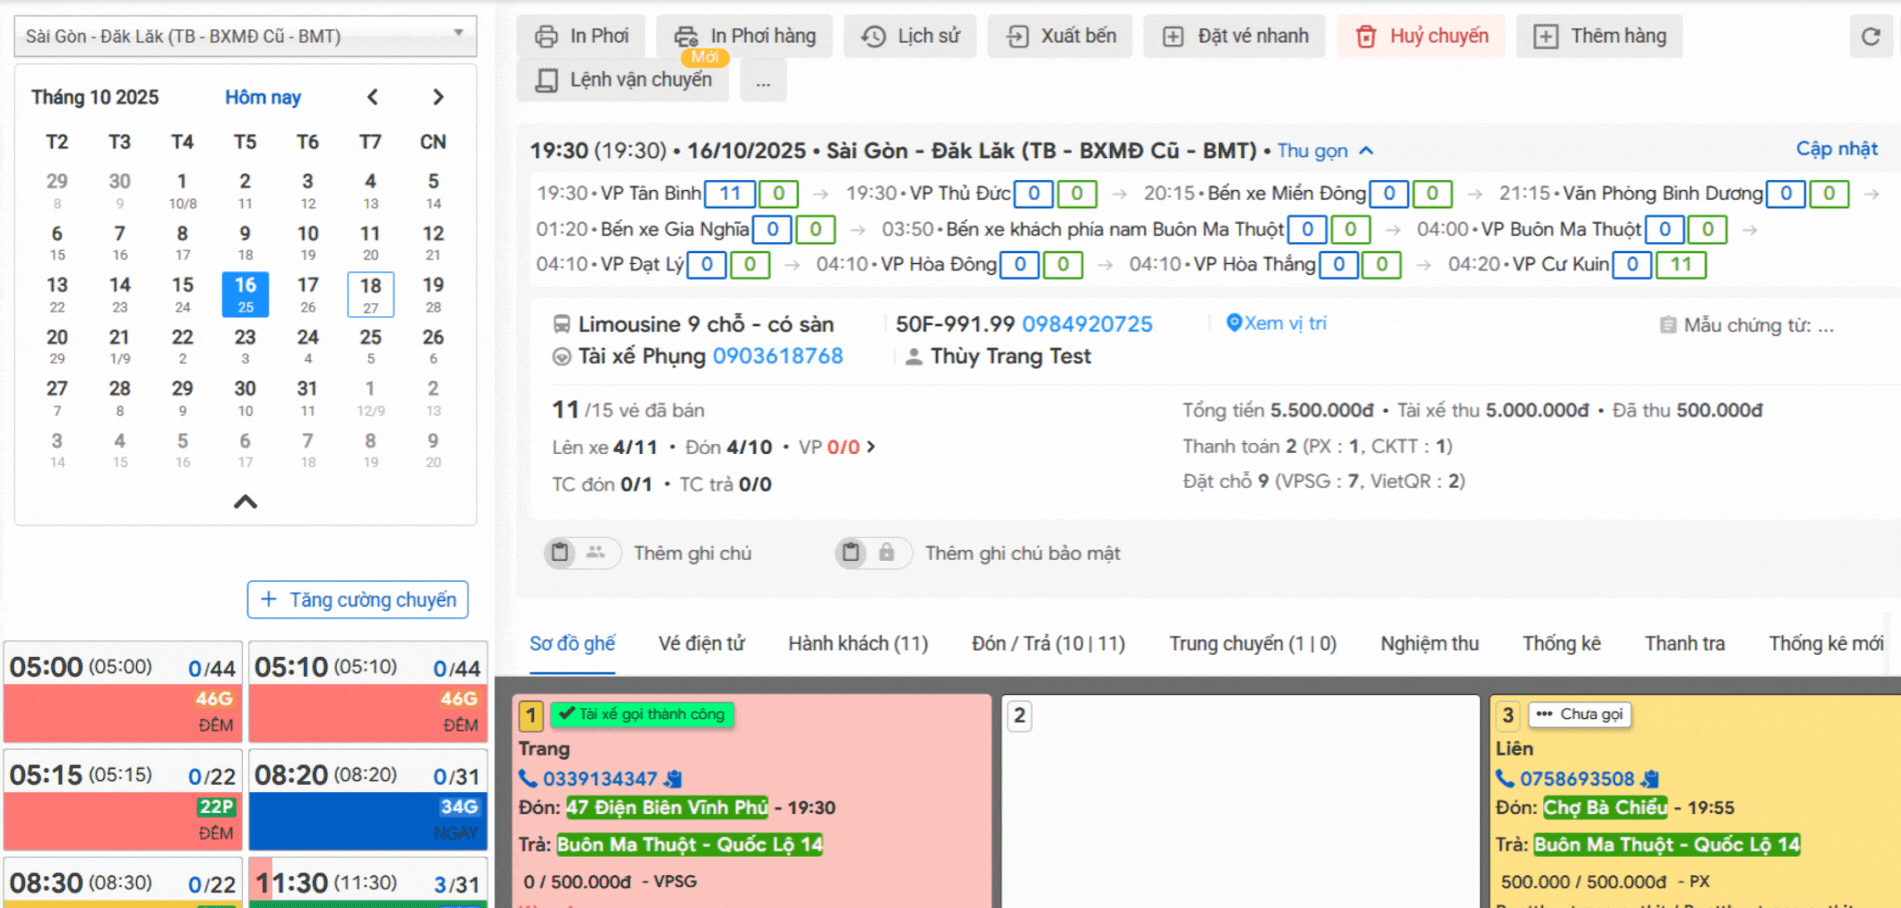Expand the VP 0/0 details arrow
This screenshot has height=908, width=1901.
871,447
